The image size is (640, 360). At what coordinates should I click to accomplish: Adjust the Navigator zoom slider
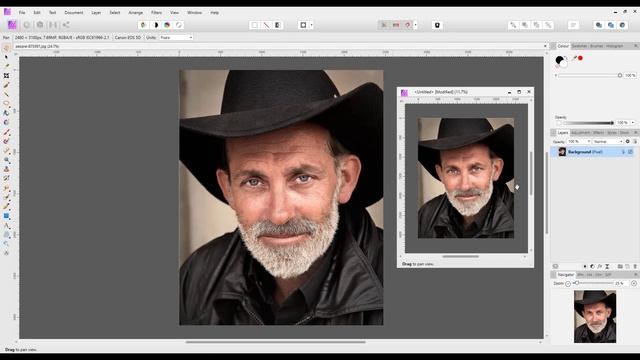point(593,283)
